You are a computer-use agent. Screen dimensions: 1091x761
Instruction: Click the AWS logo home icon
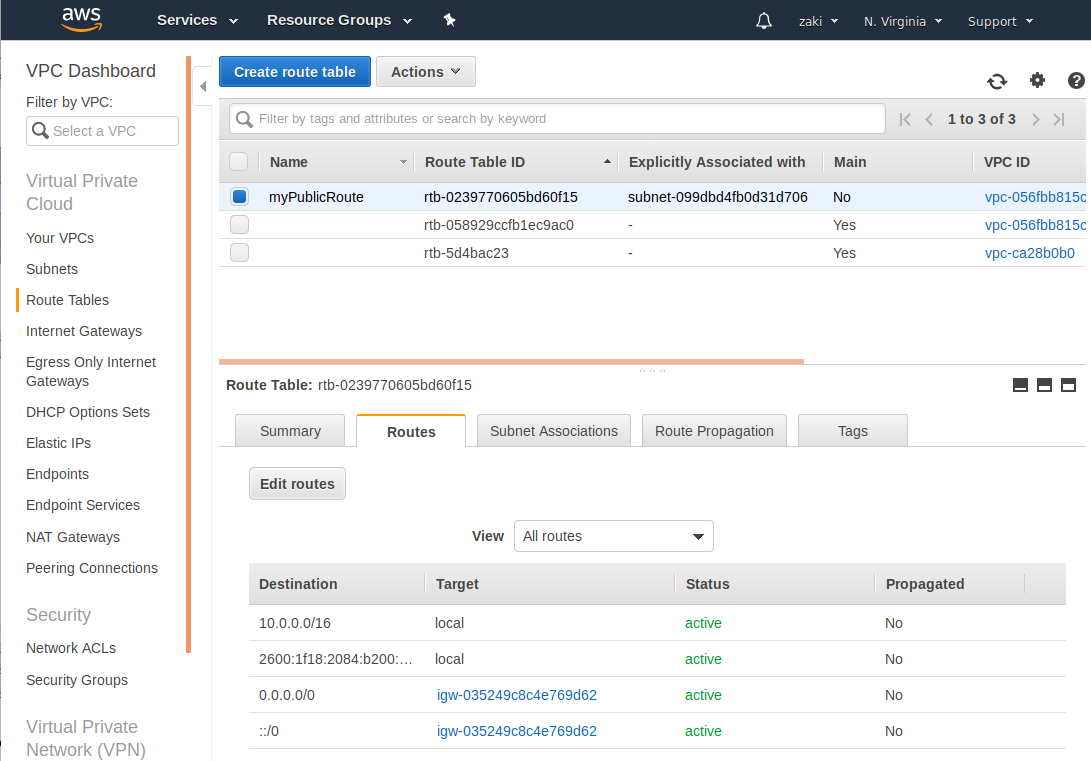coord(81,20)
